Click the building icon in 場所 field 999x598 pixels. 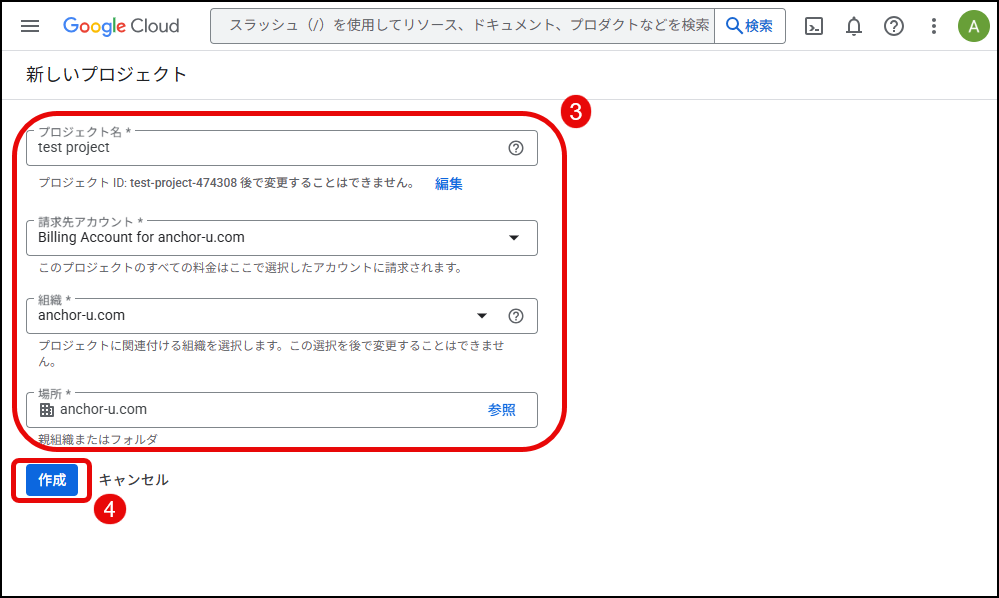[x=46, y=410]
